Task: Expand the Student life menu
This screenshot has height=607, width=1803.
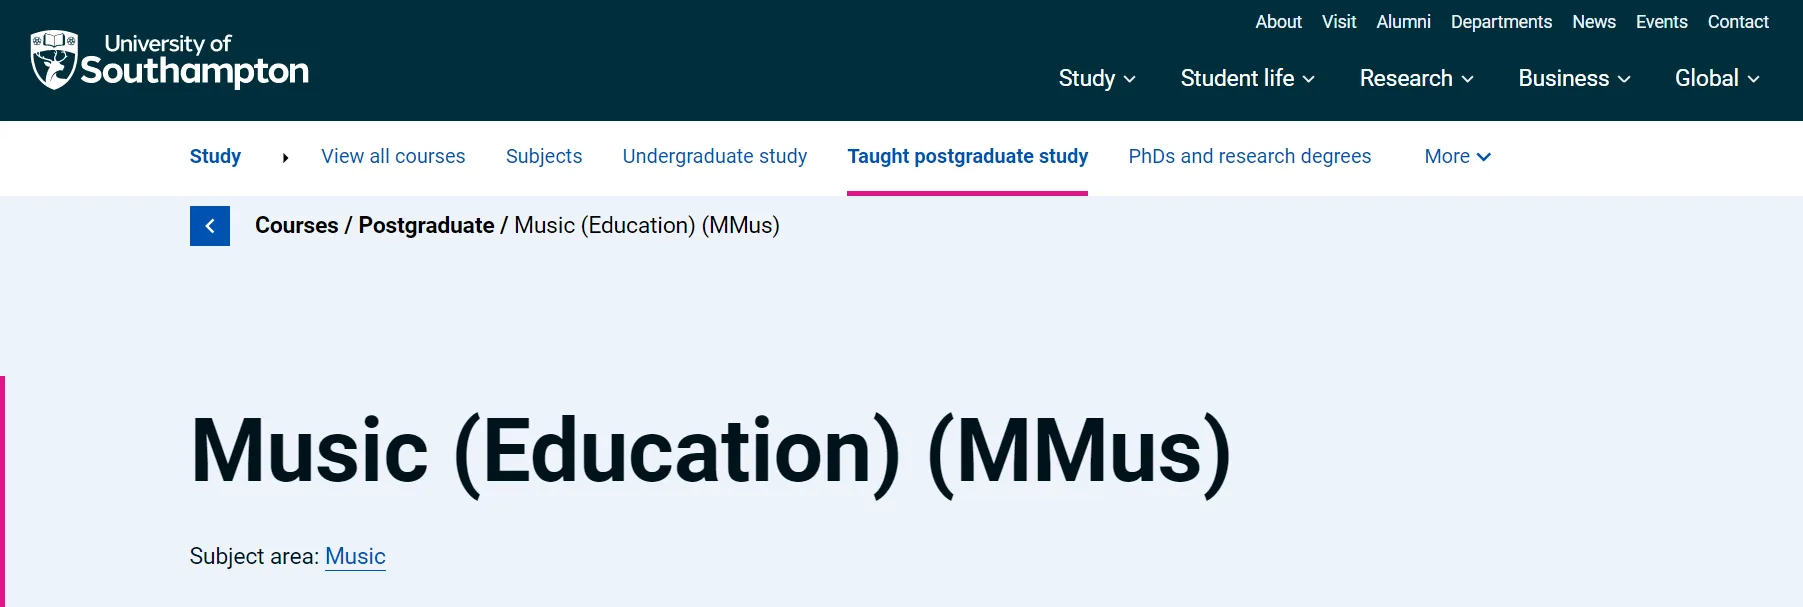Action: coord(1247,78)
